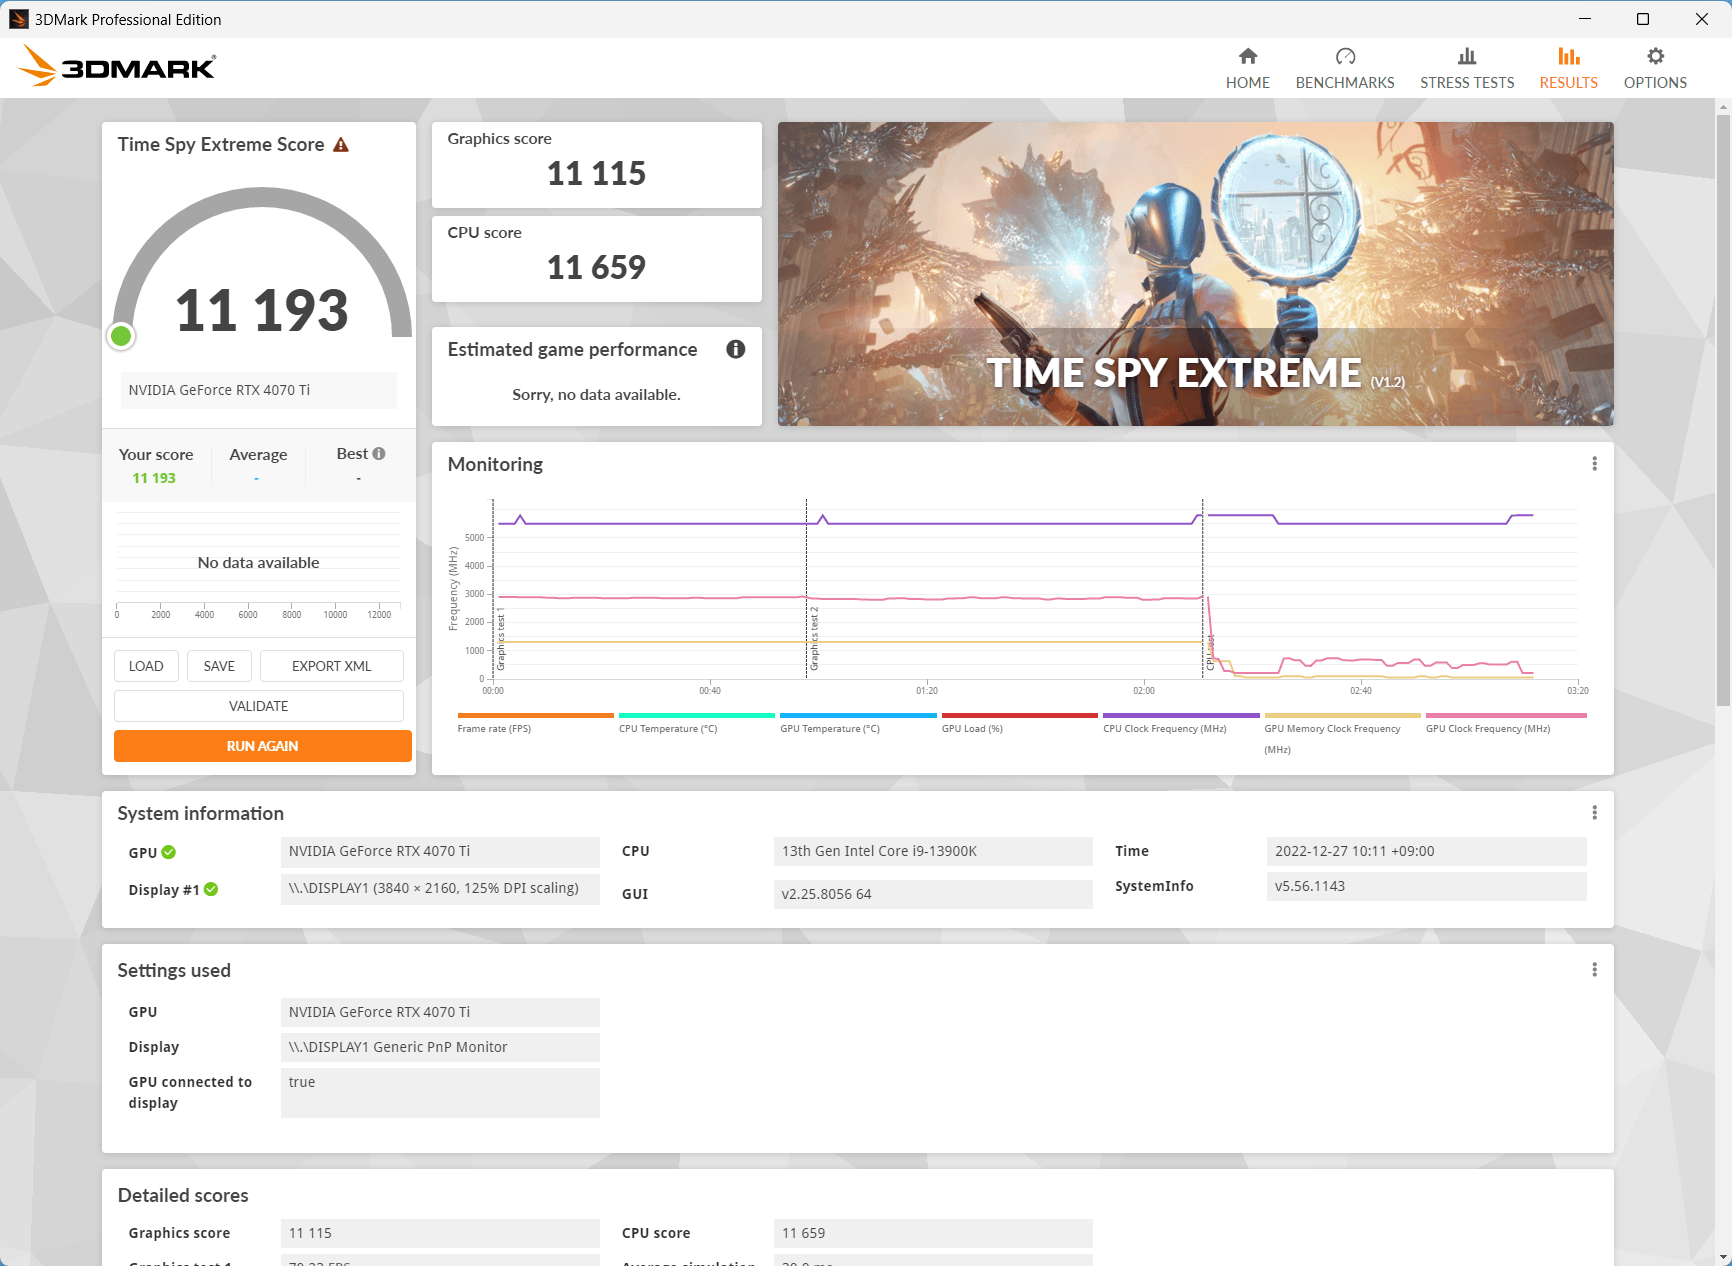
Task: Click the green score marker on gauge
Action: coord(121,336)
